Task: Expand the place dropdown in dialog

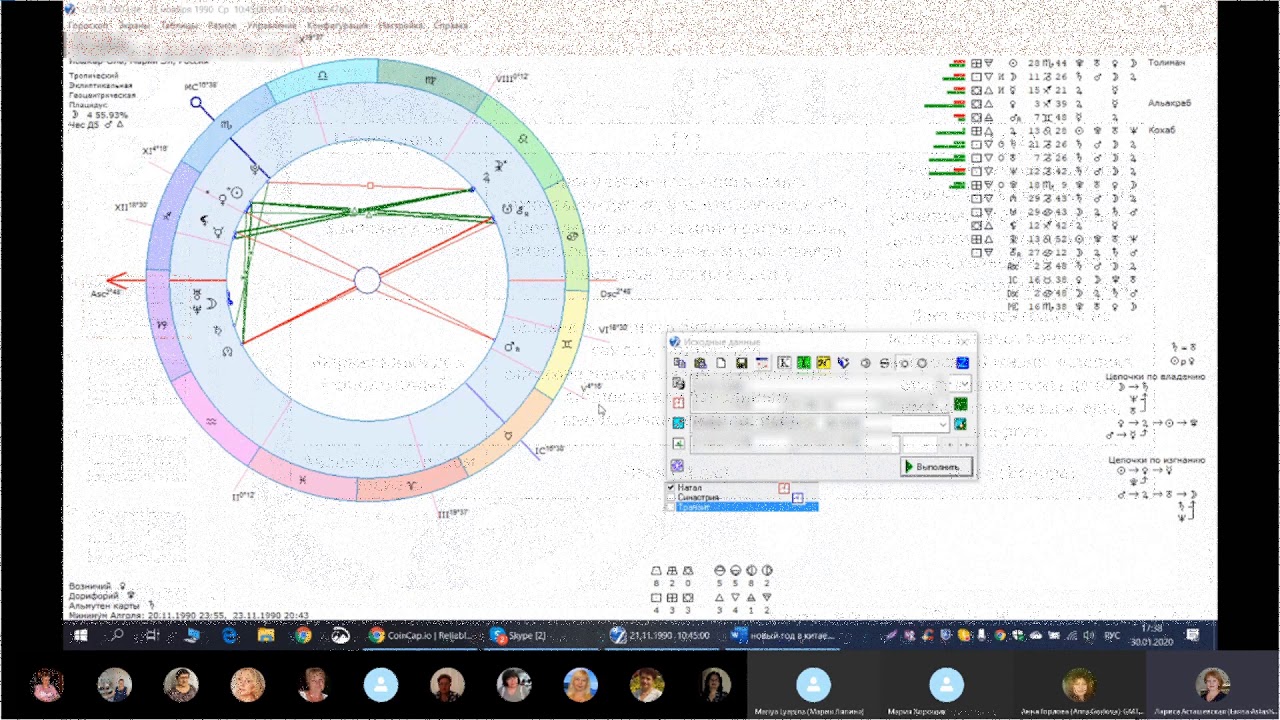Action: 943,424
